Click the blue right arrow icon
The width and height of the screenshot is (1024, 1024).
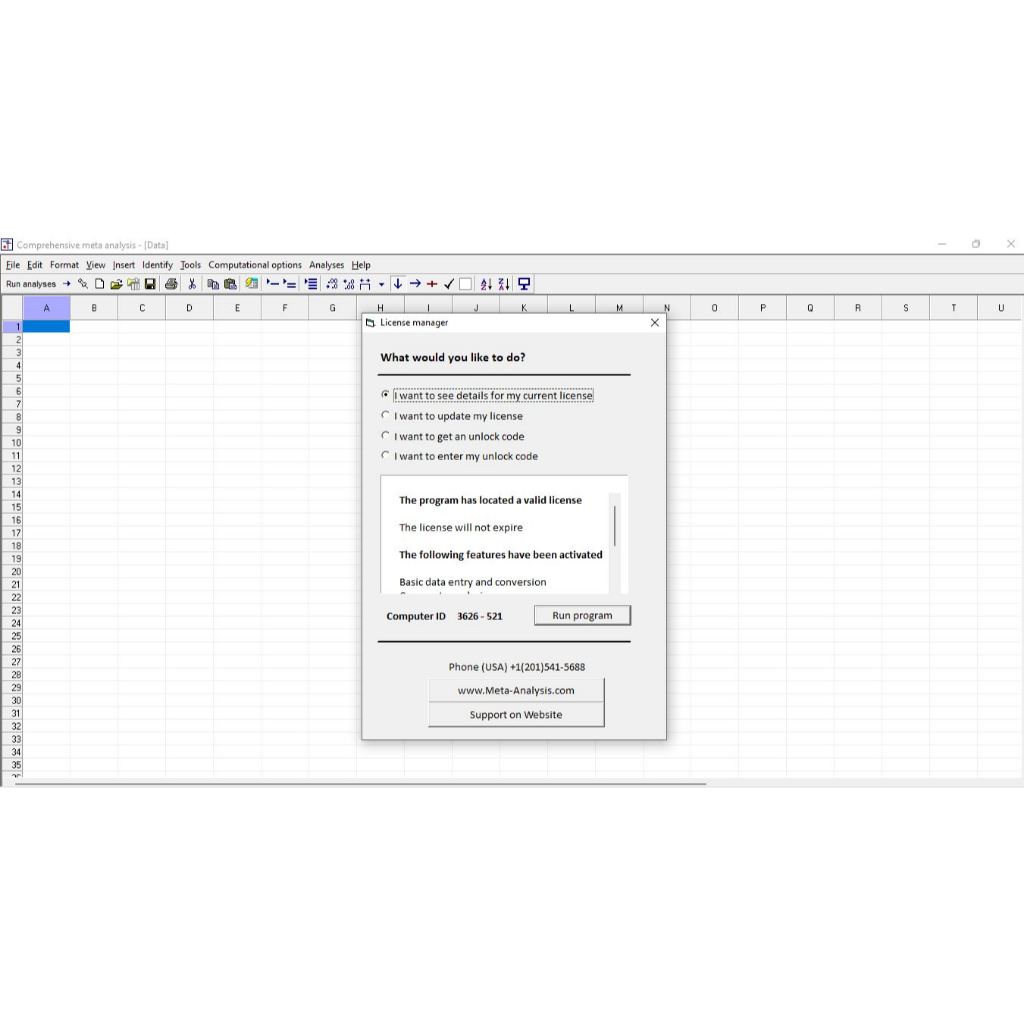(x=415, y=284)
